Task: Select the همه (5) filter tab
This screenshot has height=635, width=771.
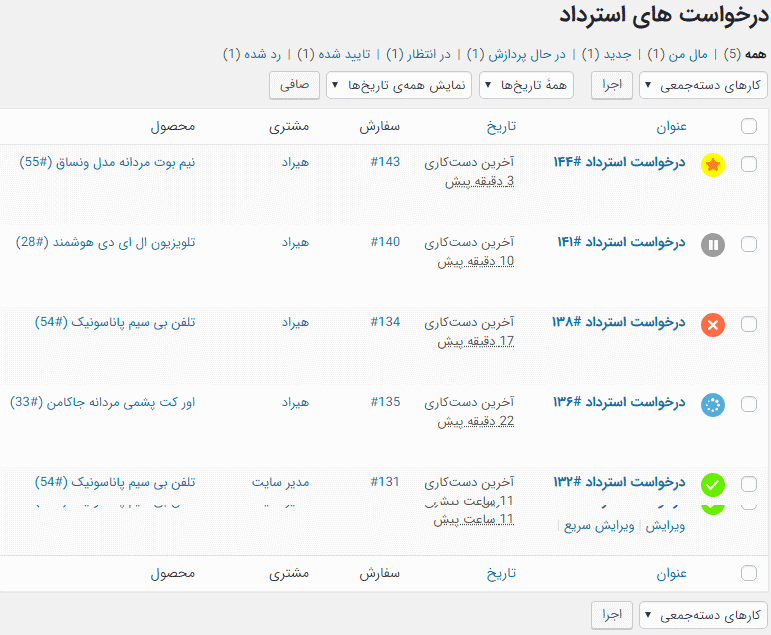Action: tap(745, 54)
